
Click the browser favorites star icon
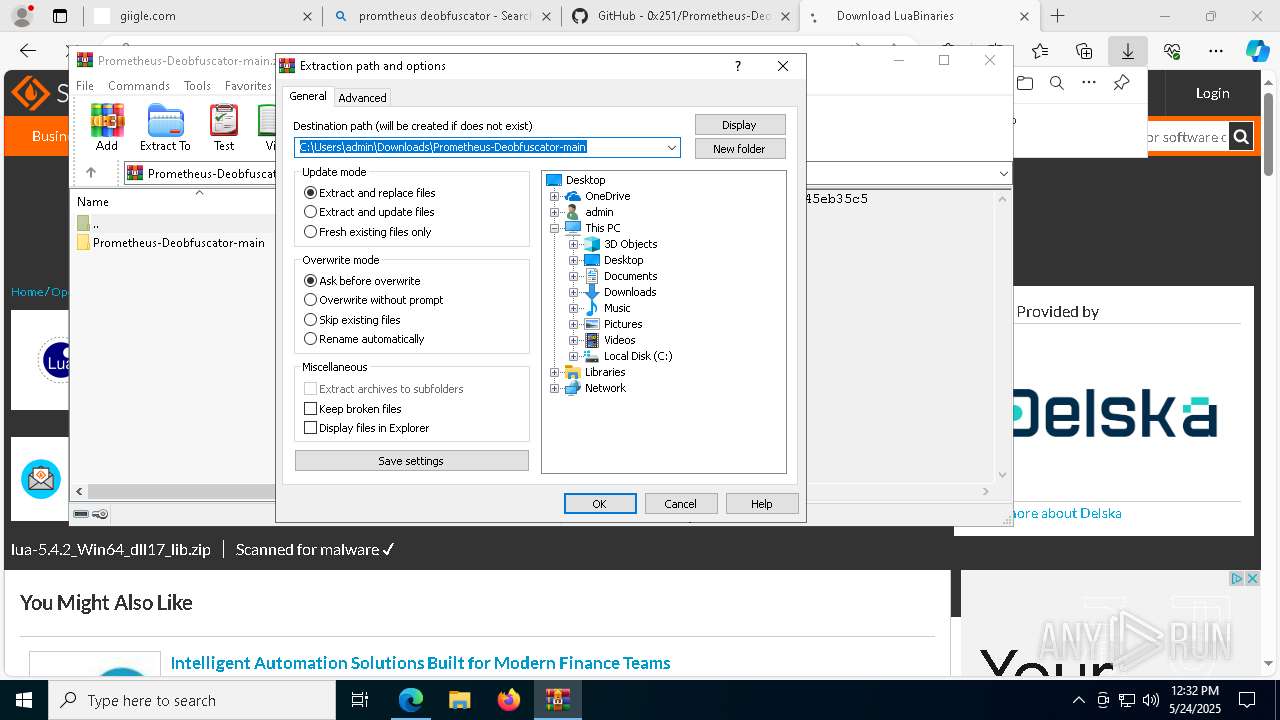[x=1040, y=51]
